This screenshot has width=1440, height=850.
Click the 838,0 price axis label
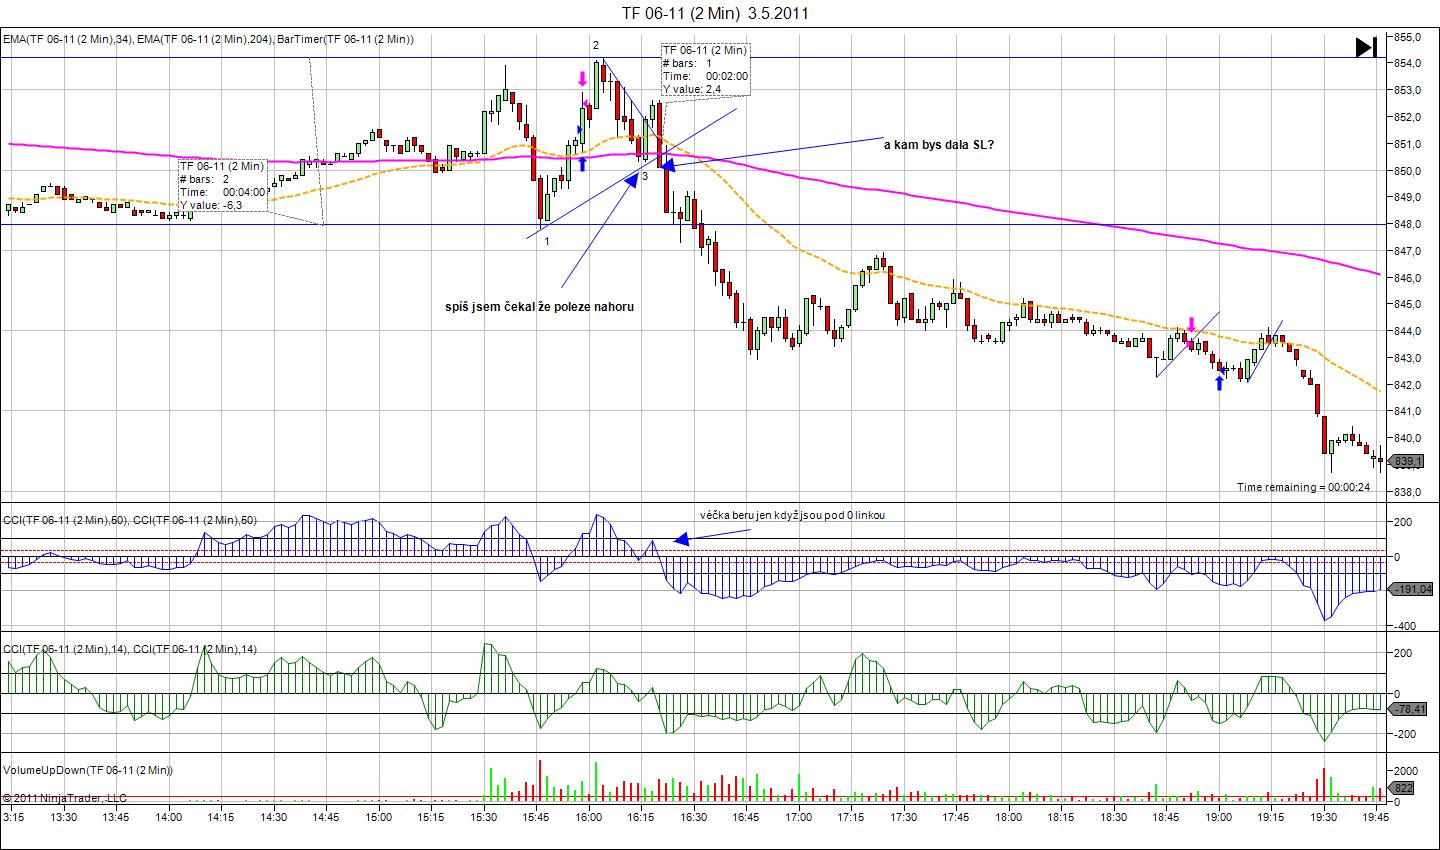pos(1408,492)
